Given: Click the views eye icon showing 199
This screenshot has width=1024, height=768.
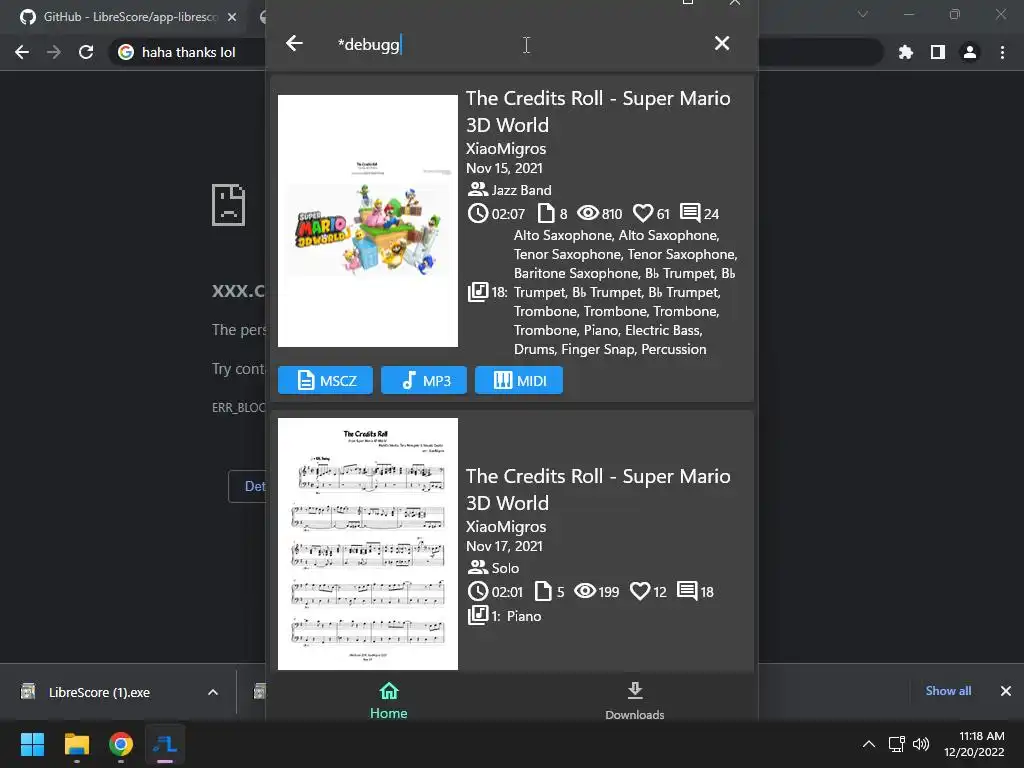Looking at the screenshot, I should pyautogui.click(x=585, y=591).
